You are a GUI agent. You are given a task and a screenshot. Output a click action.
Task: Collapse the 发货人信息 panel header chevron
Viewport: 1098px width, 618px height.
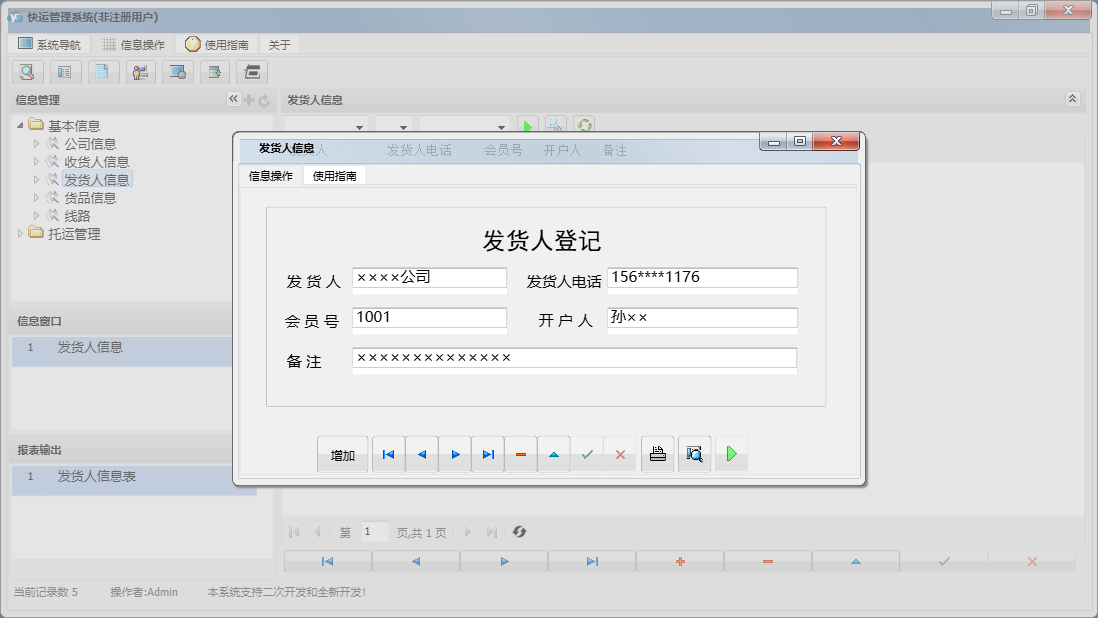1072,99
